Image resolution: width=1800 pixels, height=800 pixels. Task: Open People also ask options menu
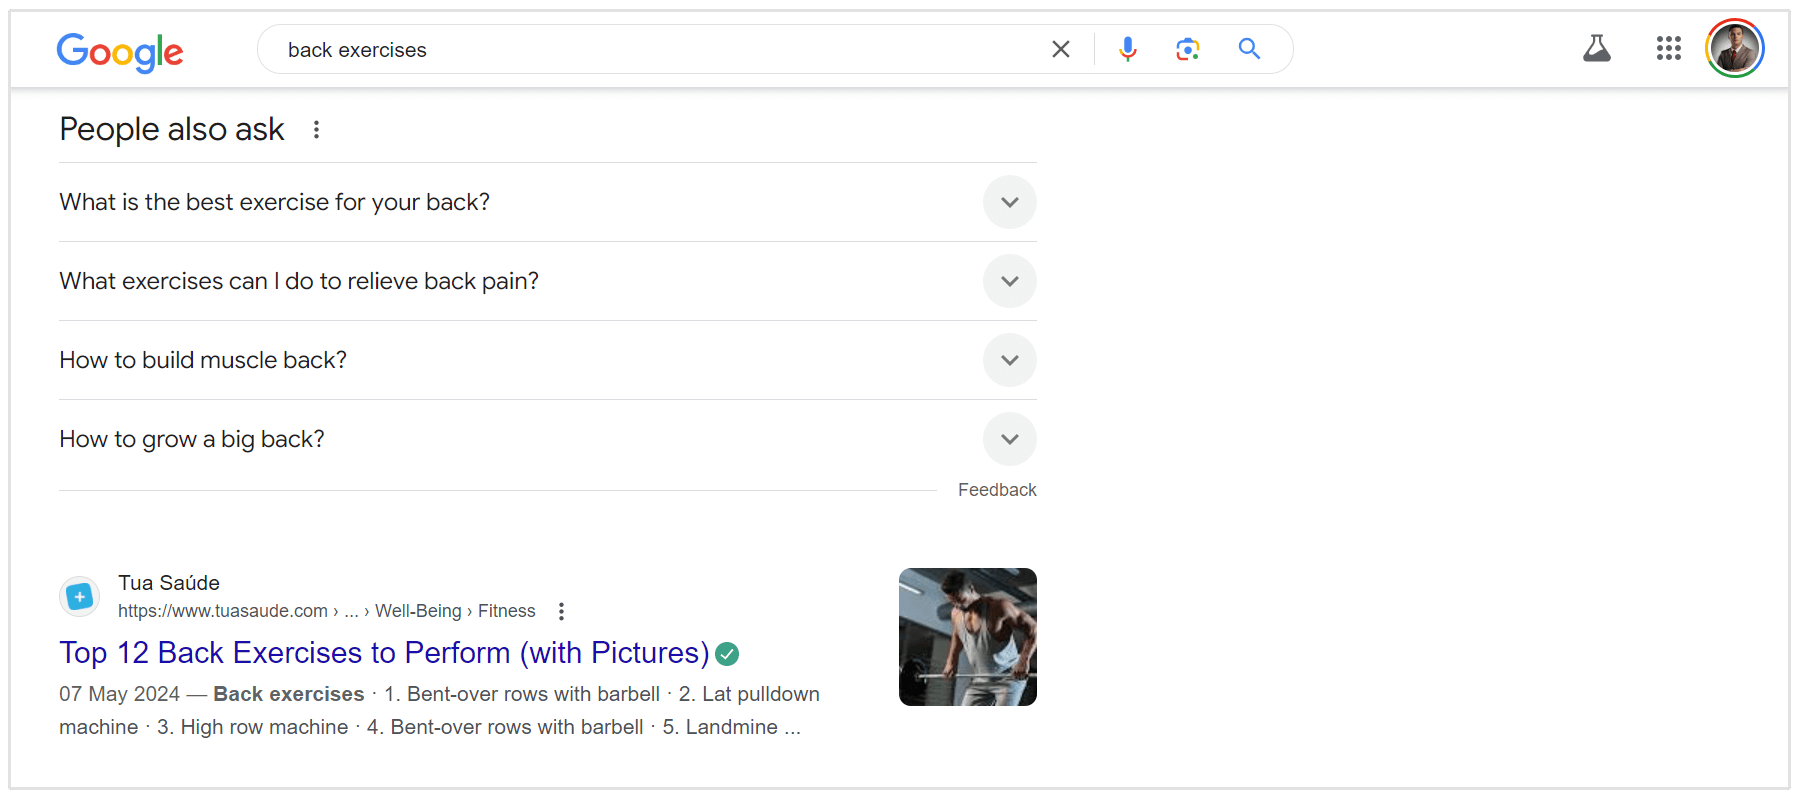tap(316, 129)
